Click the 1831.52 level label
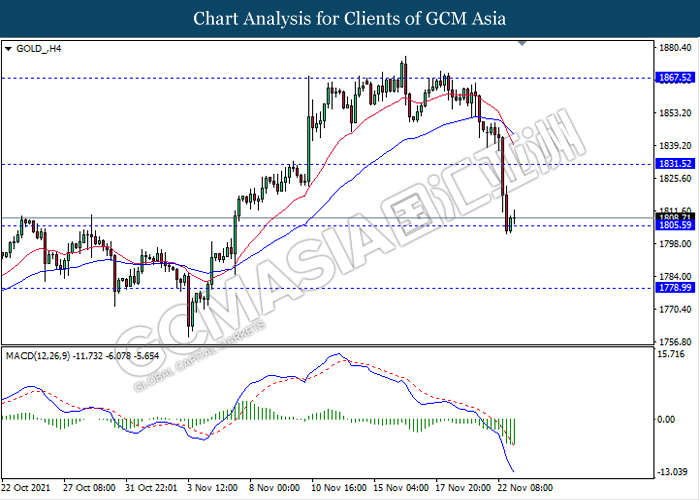Screen dimensions: 700x500 [675, 164]
